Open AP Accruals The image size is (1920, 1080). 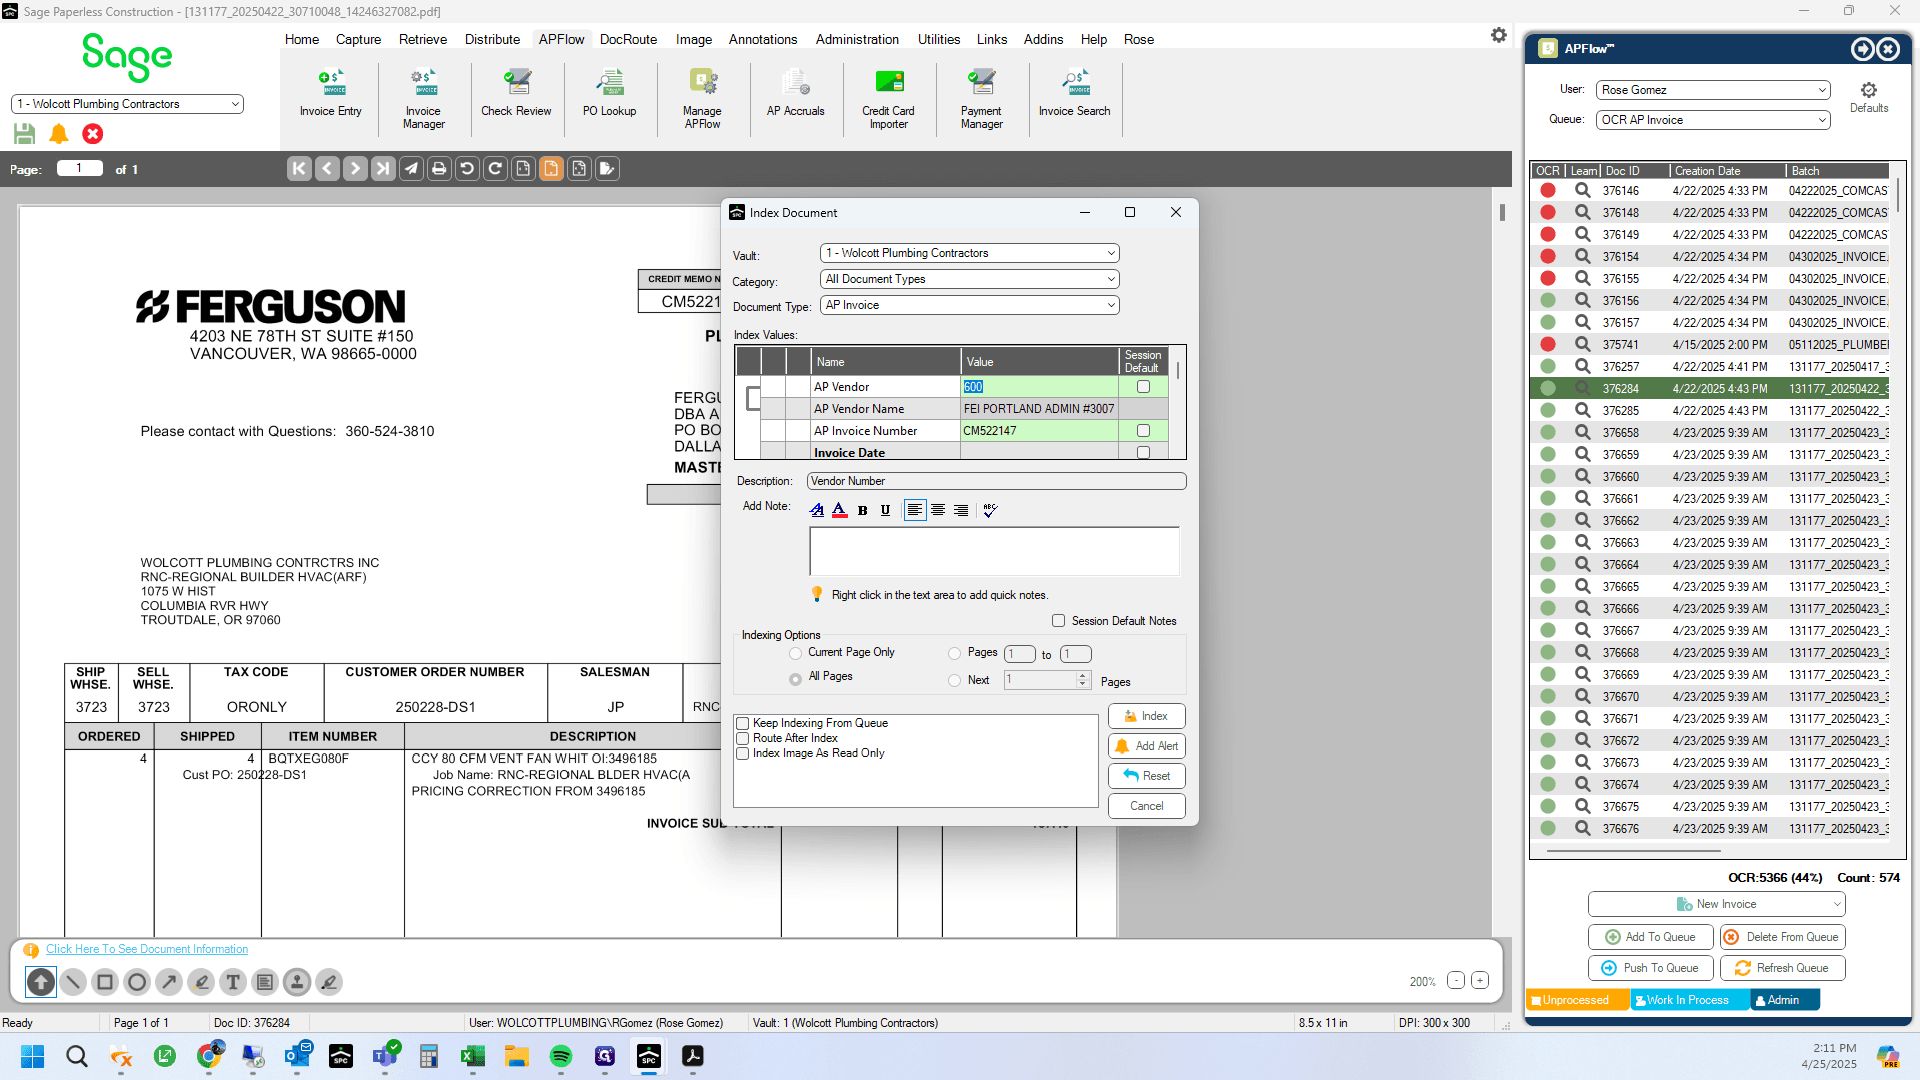point(796,94)
